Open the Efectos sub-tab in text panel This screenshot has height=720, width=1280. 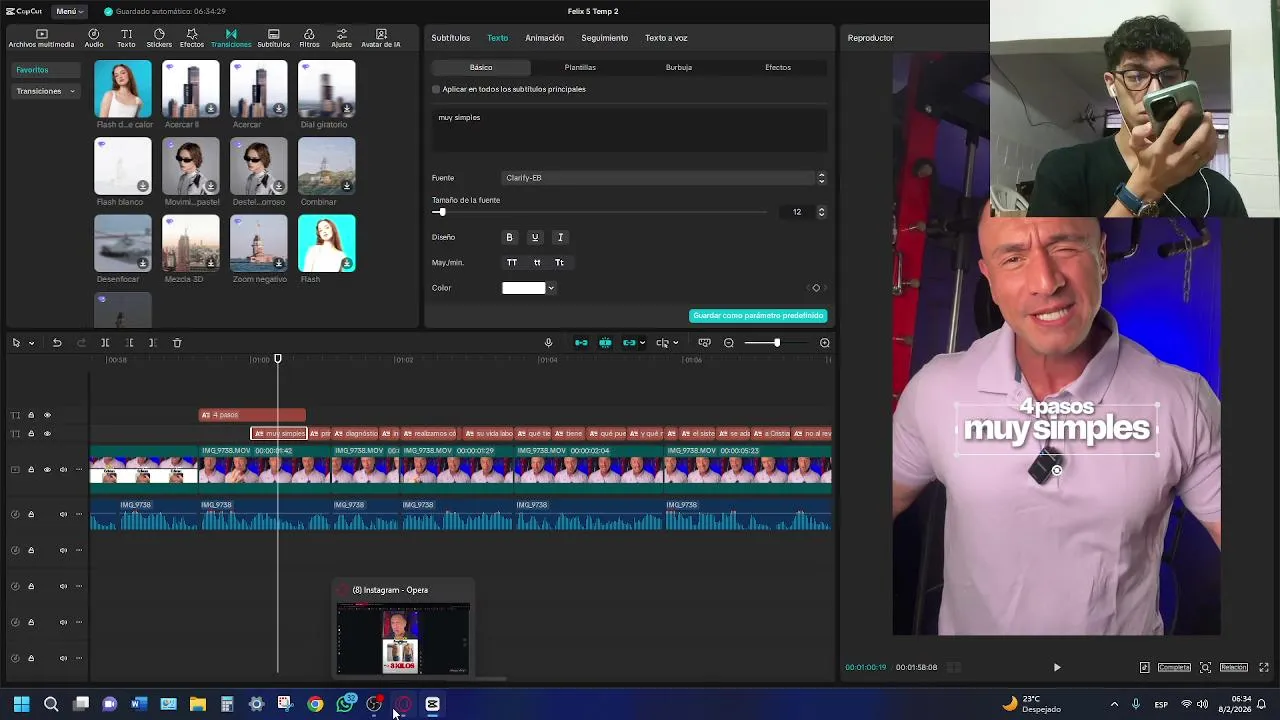coord(778,67)
